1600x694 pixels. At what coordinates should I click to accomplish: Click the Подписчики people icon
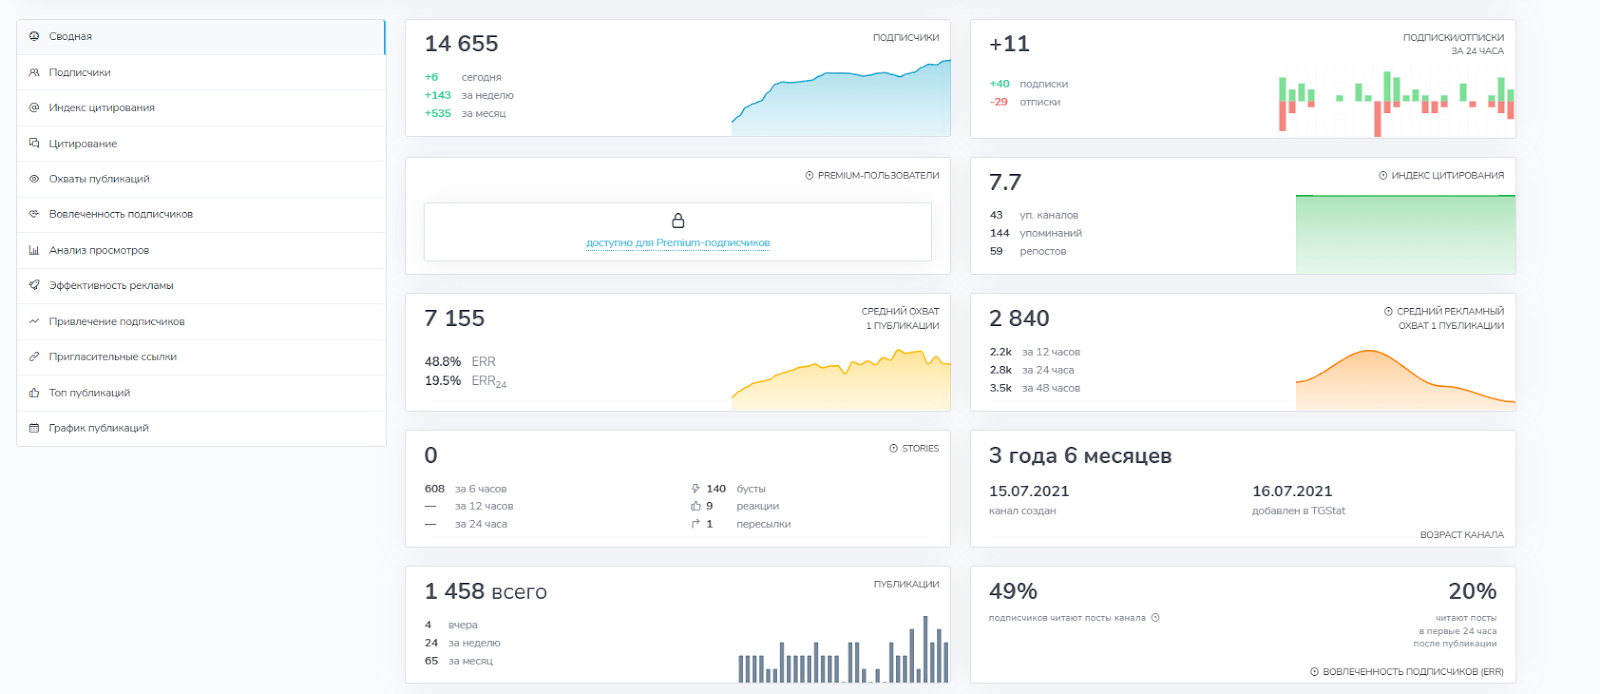(34, 72)
